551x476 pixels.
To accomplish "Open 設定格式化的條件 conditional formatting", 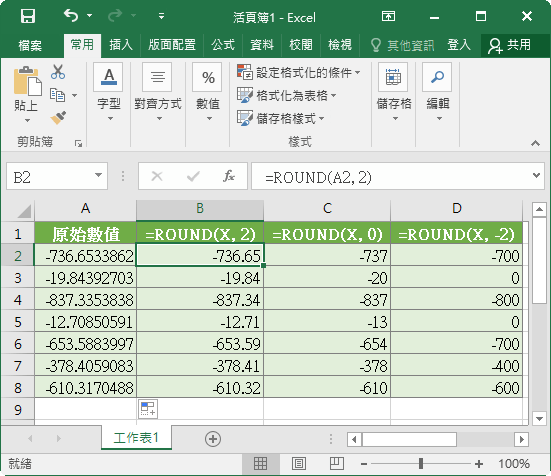I will (299, 72).
